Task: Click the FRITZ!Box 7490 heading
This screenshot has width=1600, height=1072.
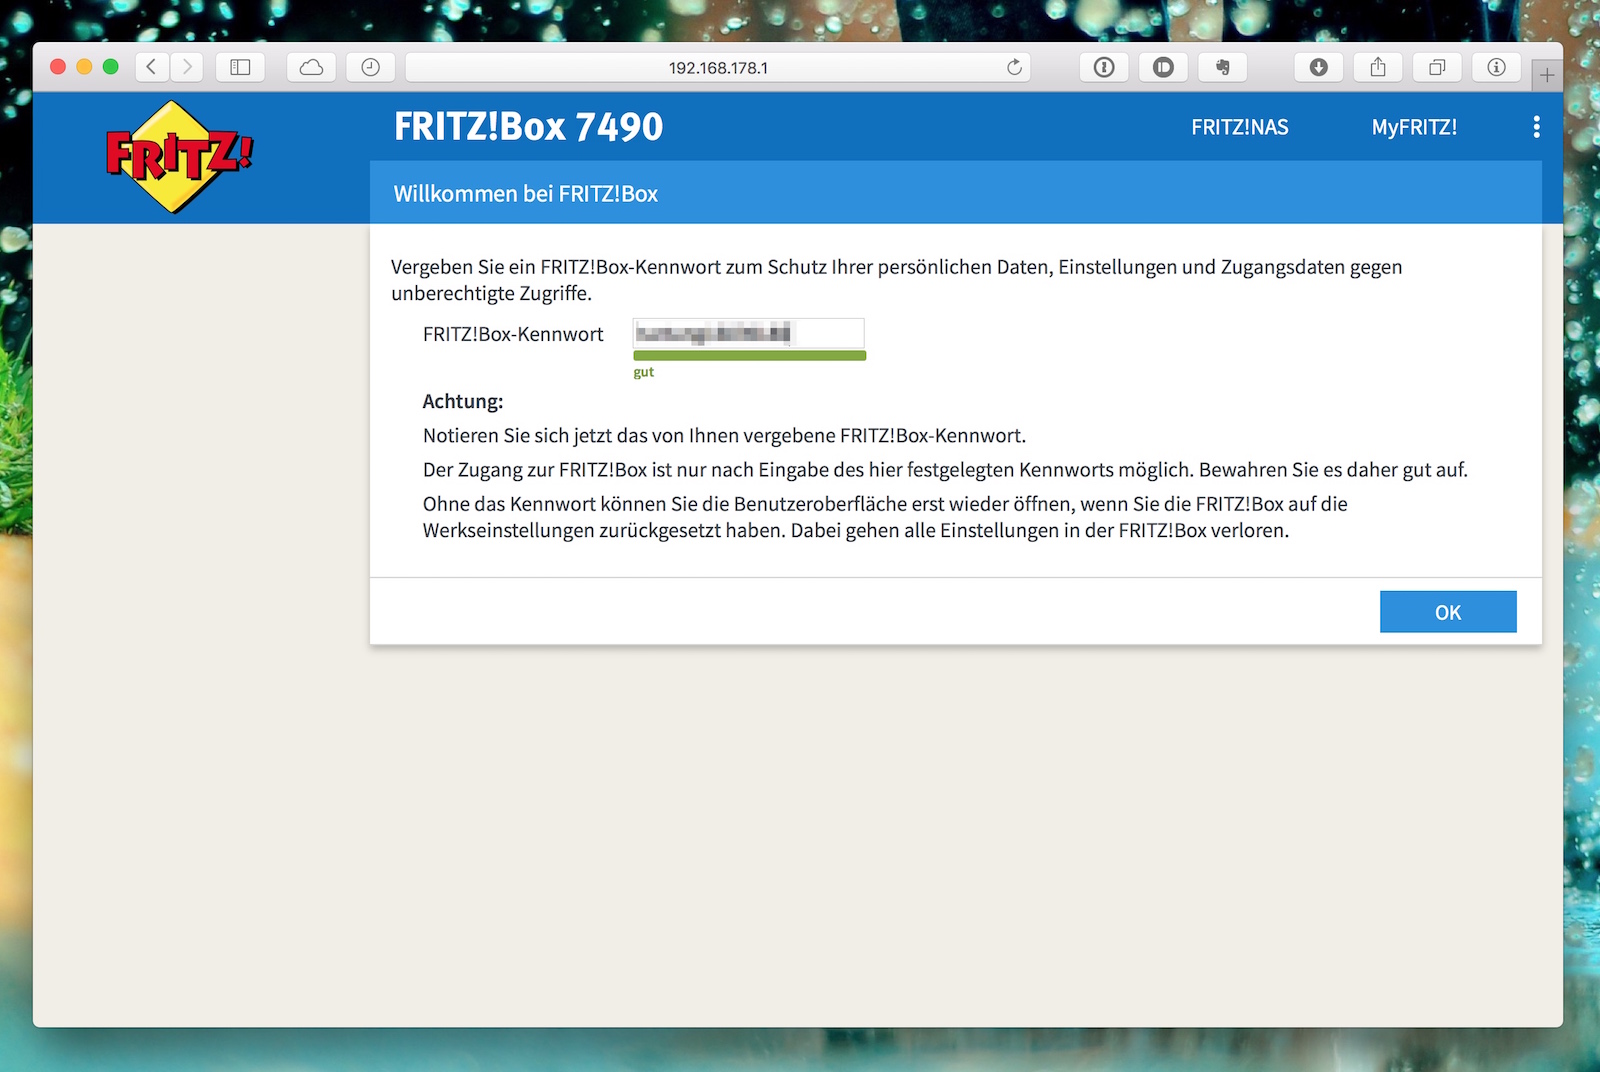Action: tap(529, 127)
